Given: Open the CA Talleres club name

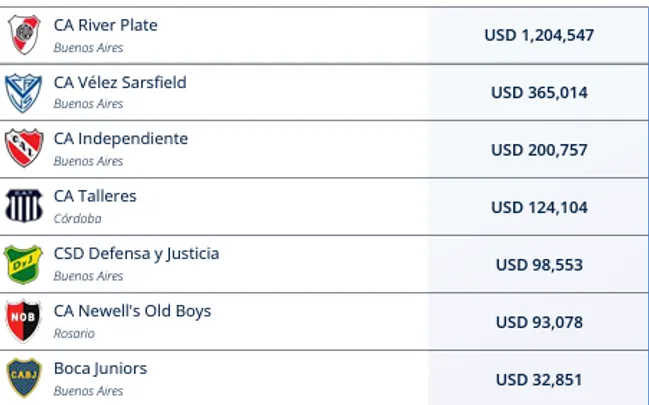Looking at the screenshot, I should pos(95,196).
